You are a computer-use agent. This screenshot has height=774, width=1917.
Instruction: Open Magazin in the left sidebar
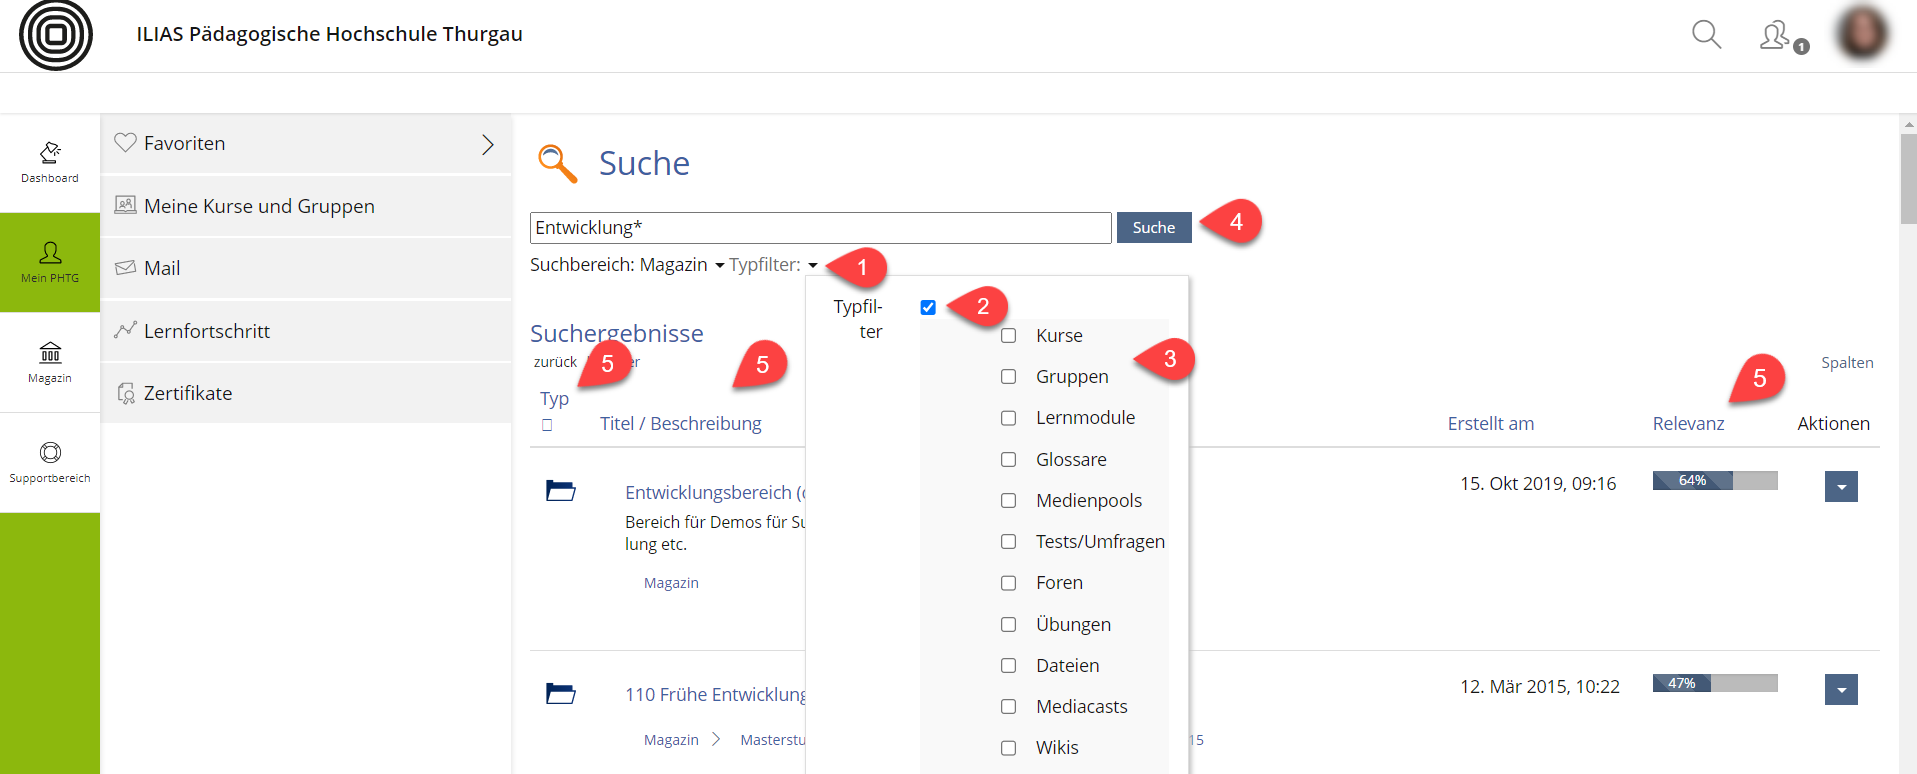click(x=50, y=362)
